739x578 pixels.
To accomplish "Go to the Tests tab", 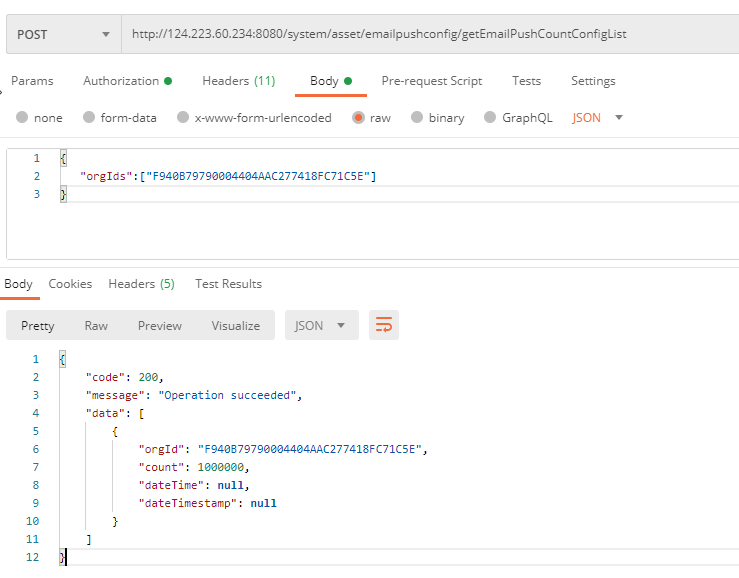I will pos(526,81).
